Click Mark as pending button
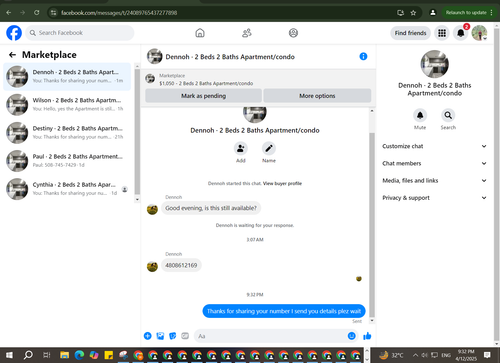The width and height of the screenshot is (500, 363). click(x=203, y=96)
